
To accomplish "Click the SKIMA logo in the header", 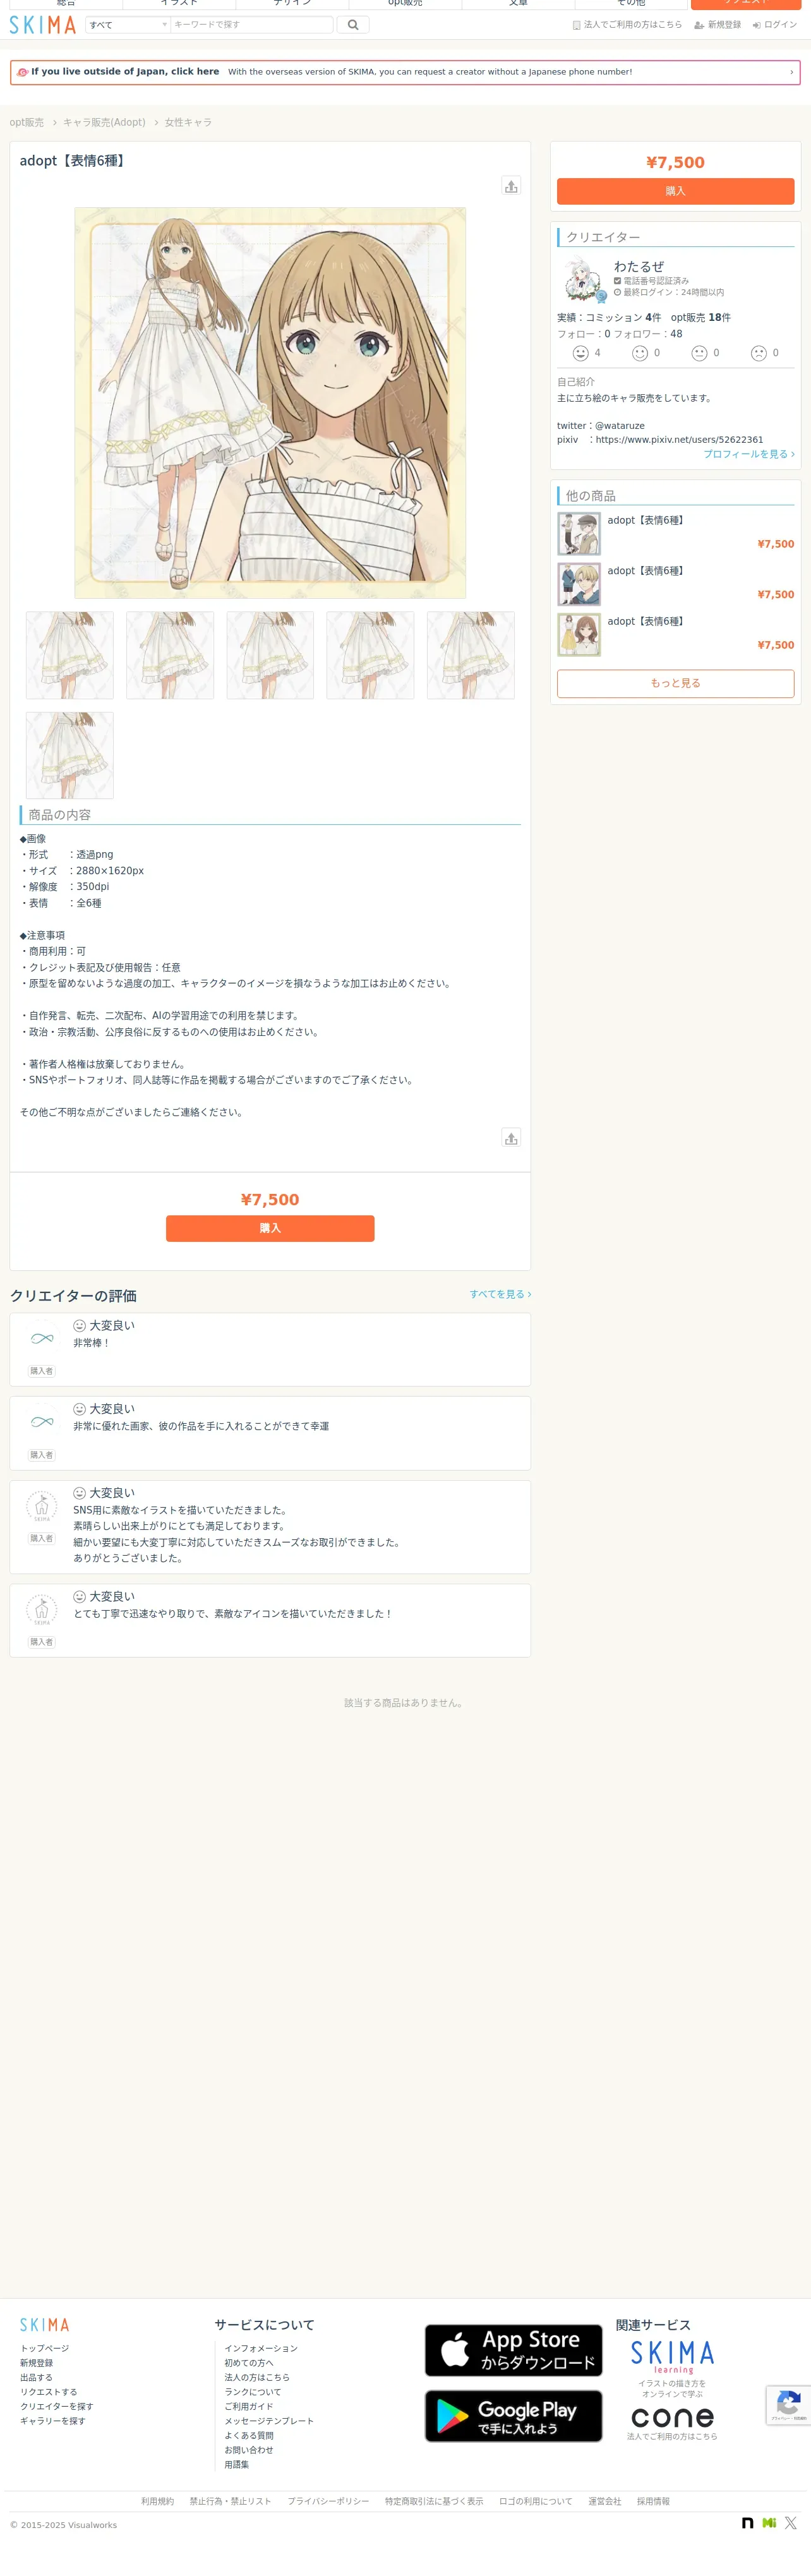I will click(x=43, y=25).
